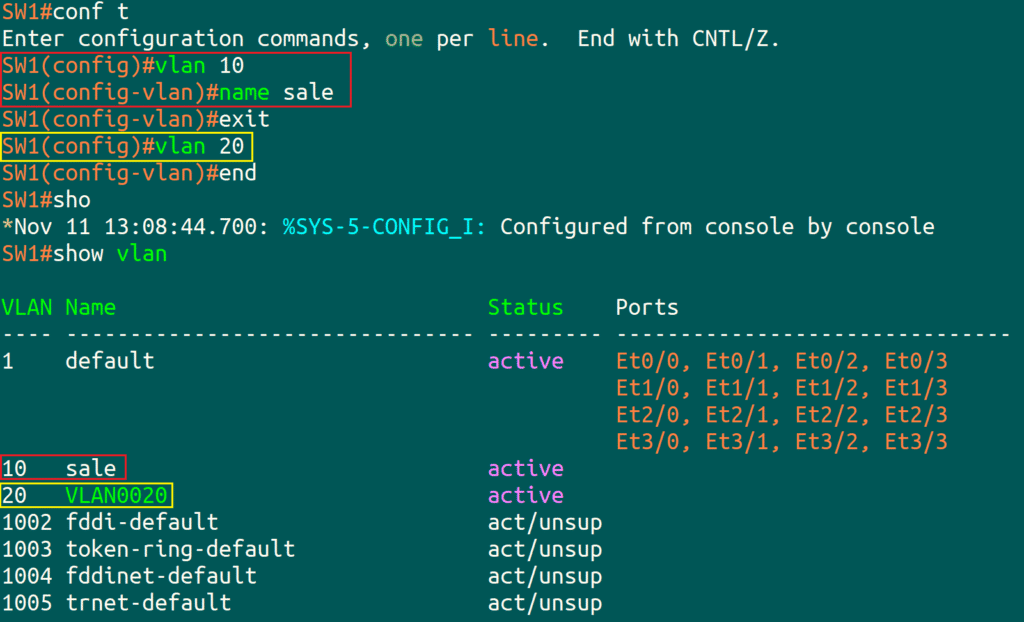Click the "CNTL/Z" text in the prompt hint
Viewport: 1024px width, 622px height.
737,40
